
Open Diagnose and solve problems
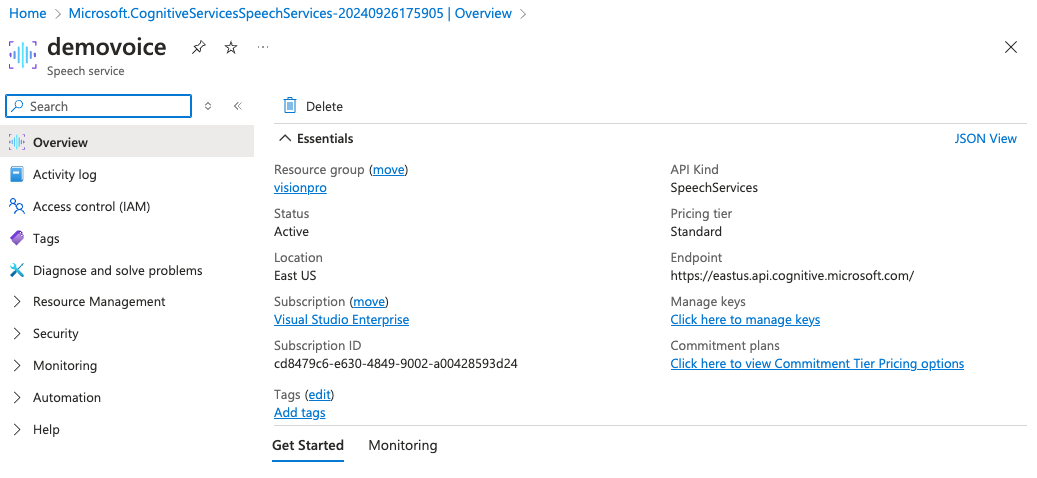coord(117,270)
